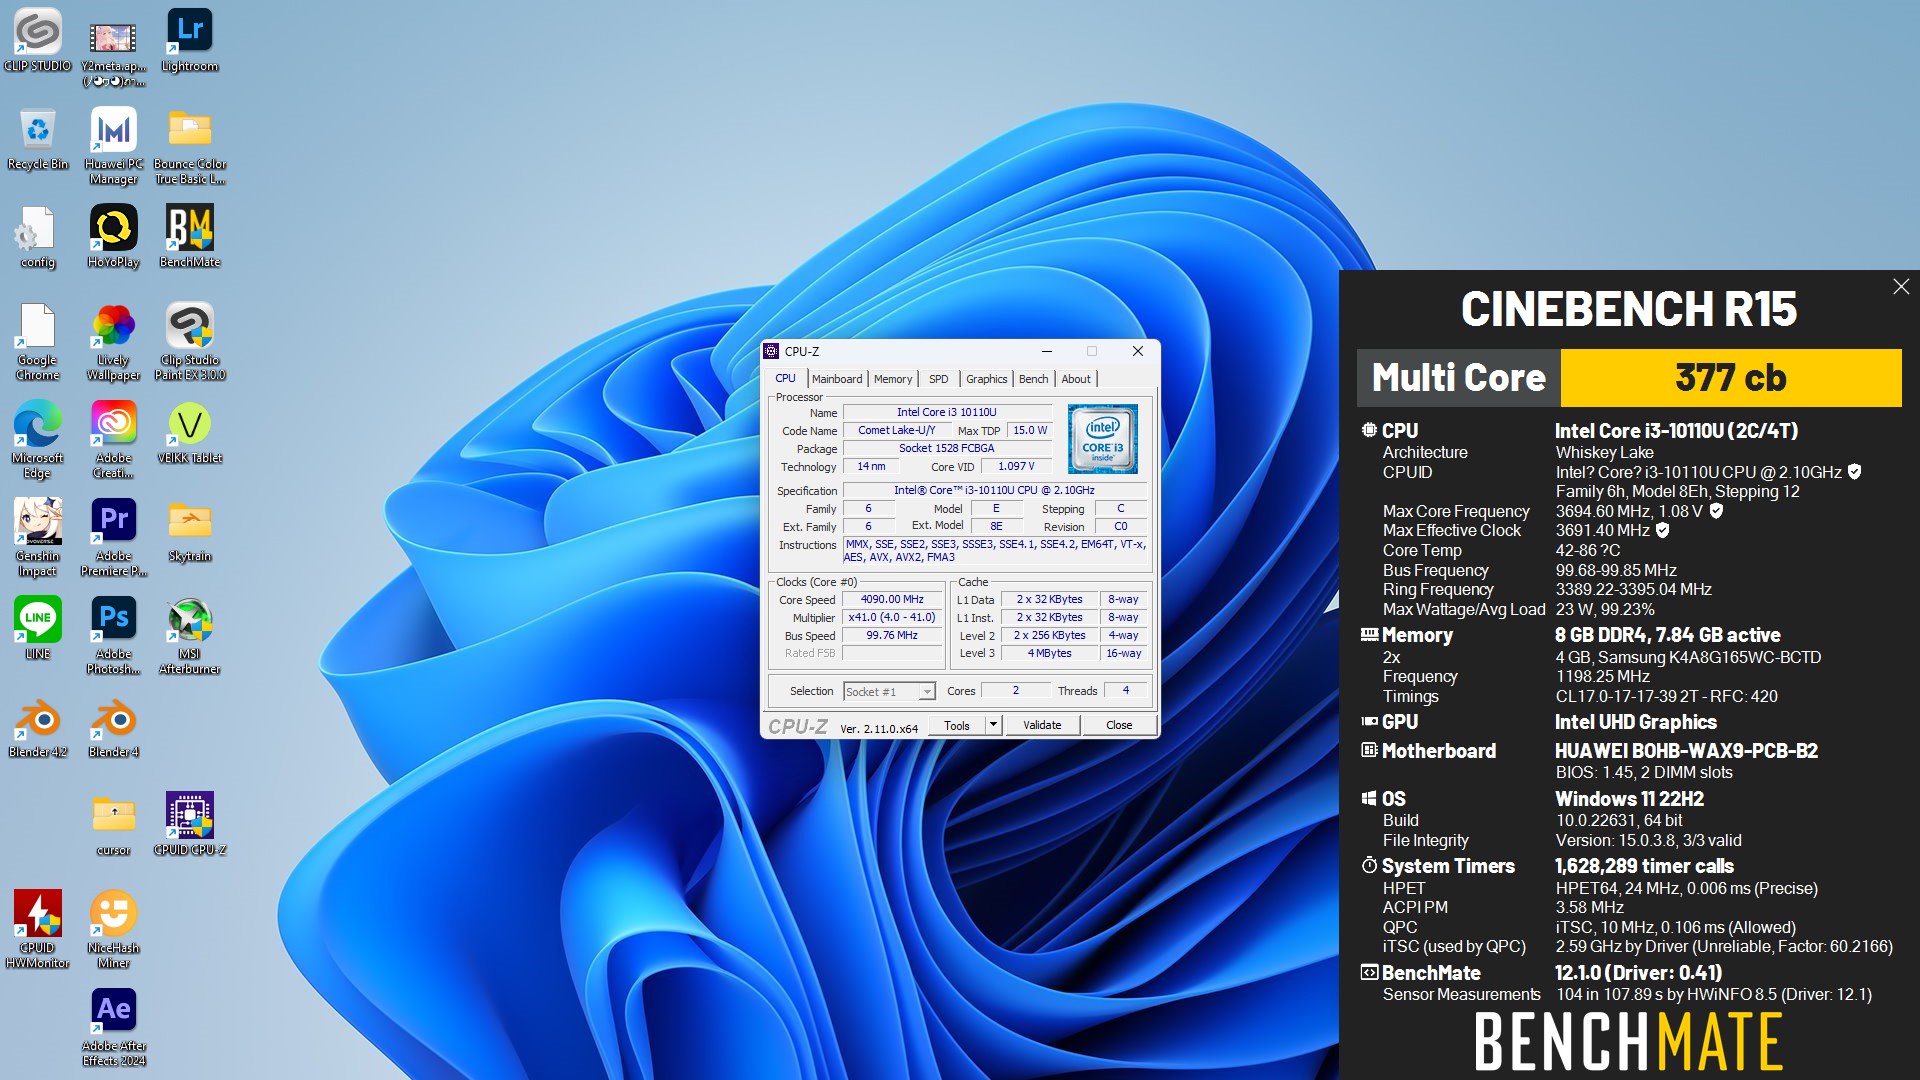The width and height of the screenshot is (1920, 1080).
Task: Click the 377 cb Multi Core score
Action: [x=1731, y=378]
